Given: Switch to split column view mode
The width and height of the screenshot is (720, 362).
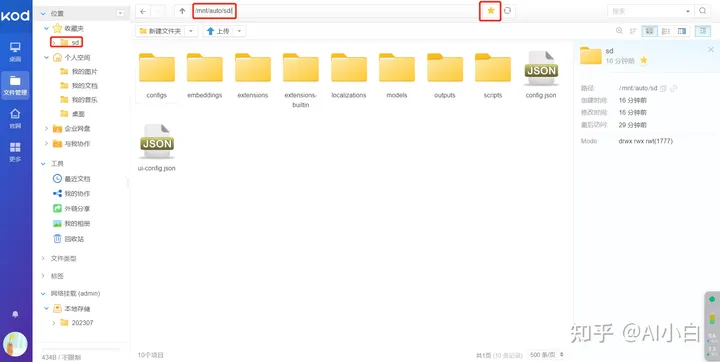Looking at the screenshot, I should 682,31.
